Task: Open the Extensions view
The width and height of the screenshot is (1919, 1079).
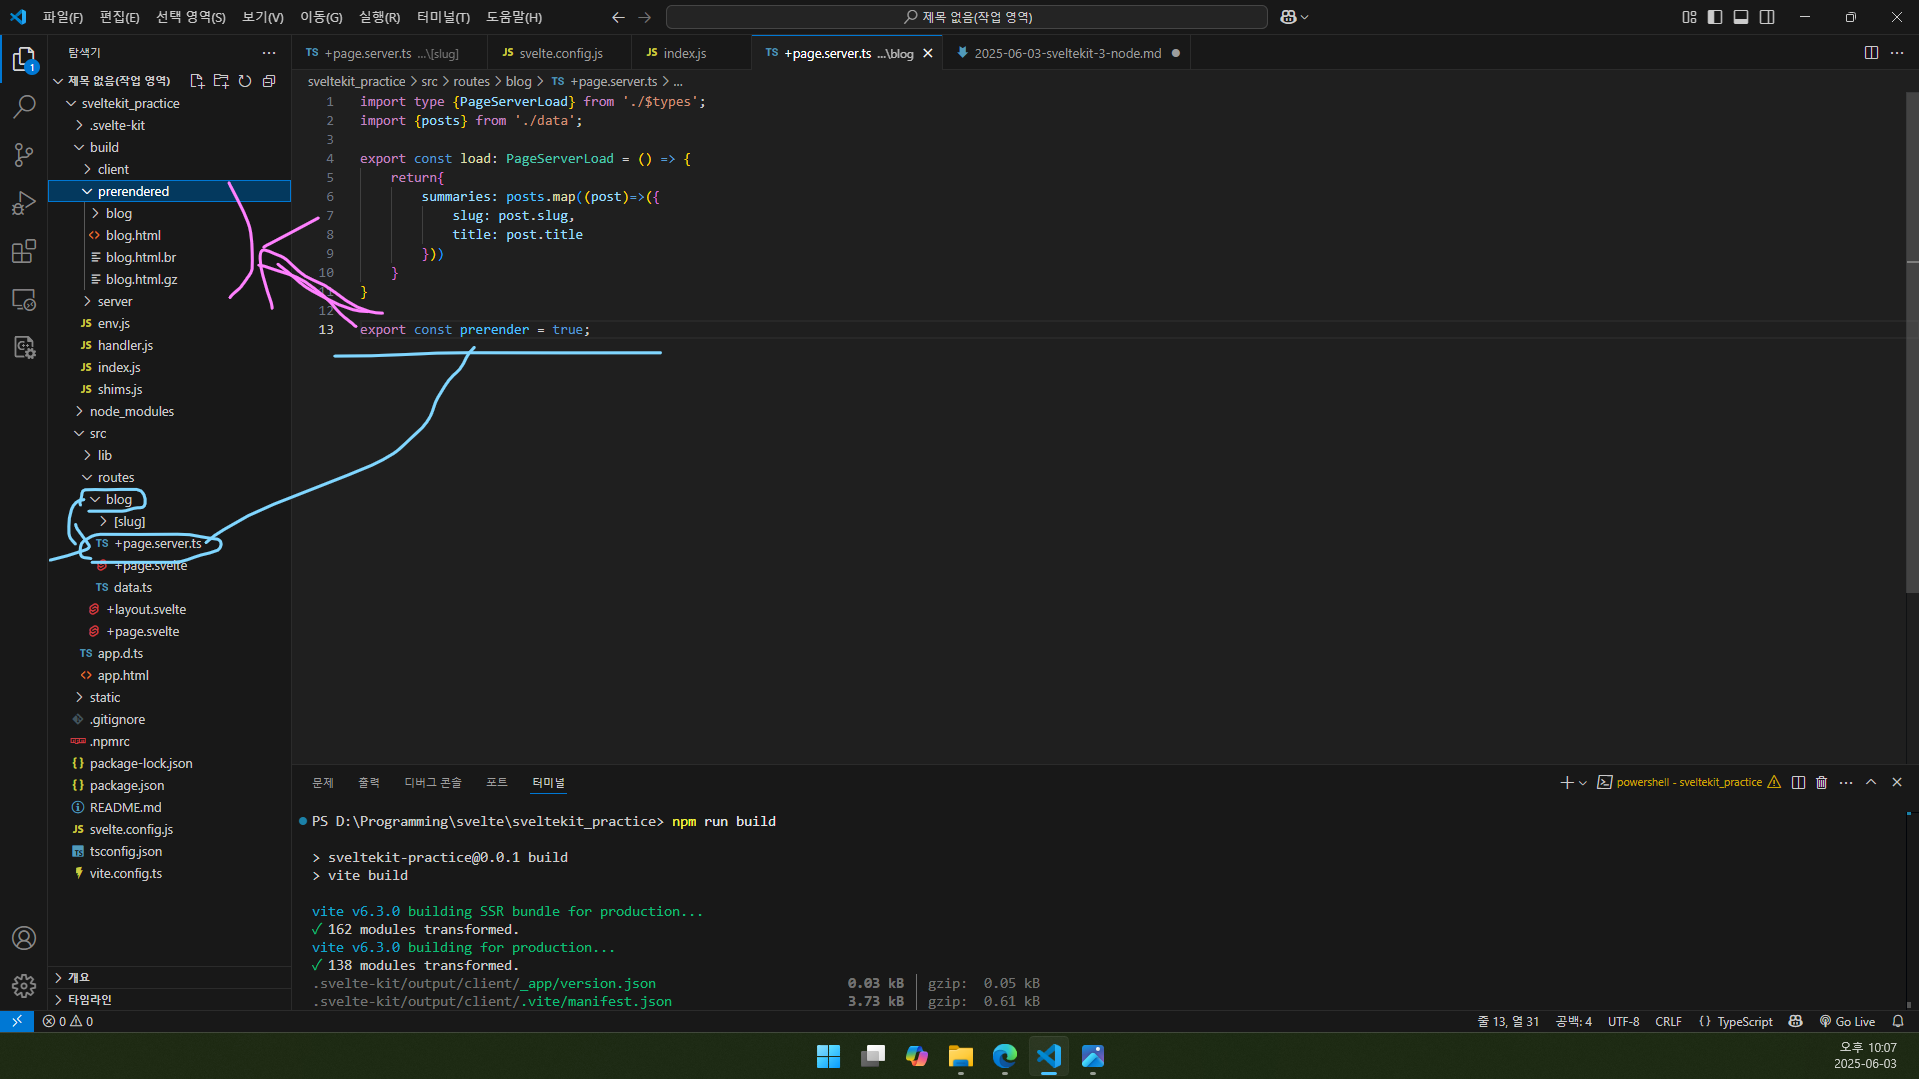Action: (24, 251)
